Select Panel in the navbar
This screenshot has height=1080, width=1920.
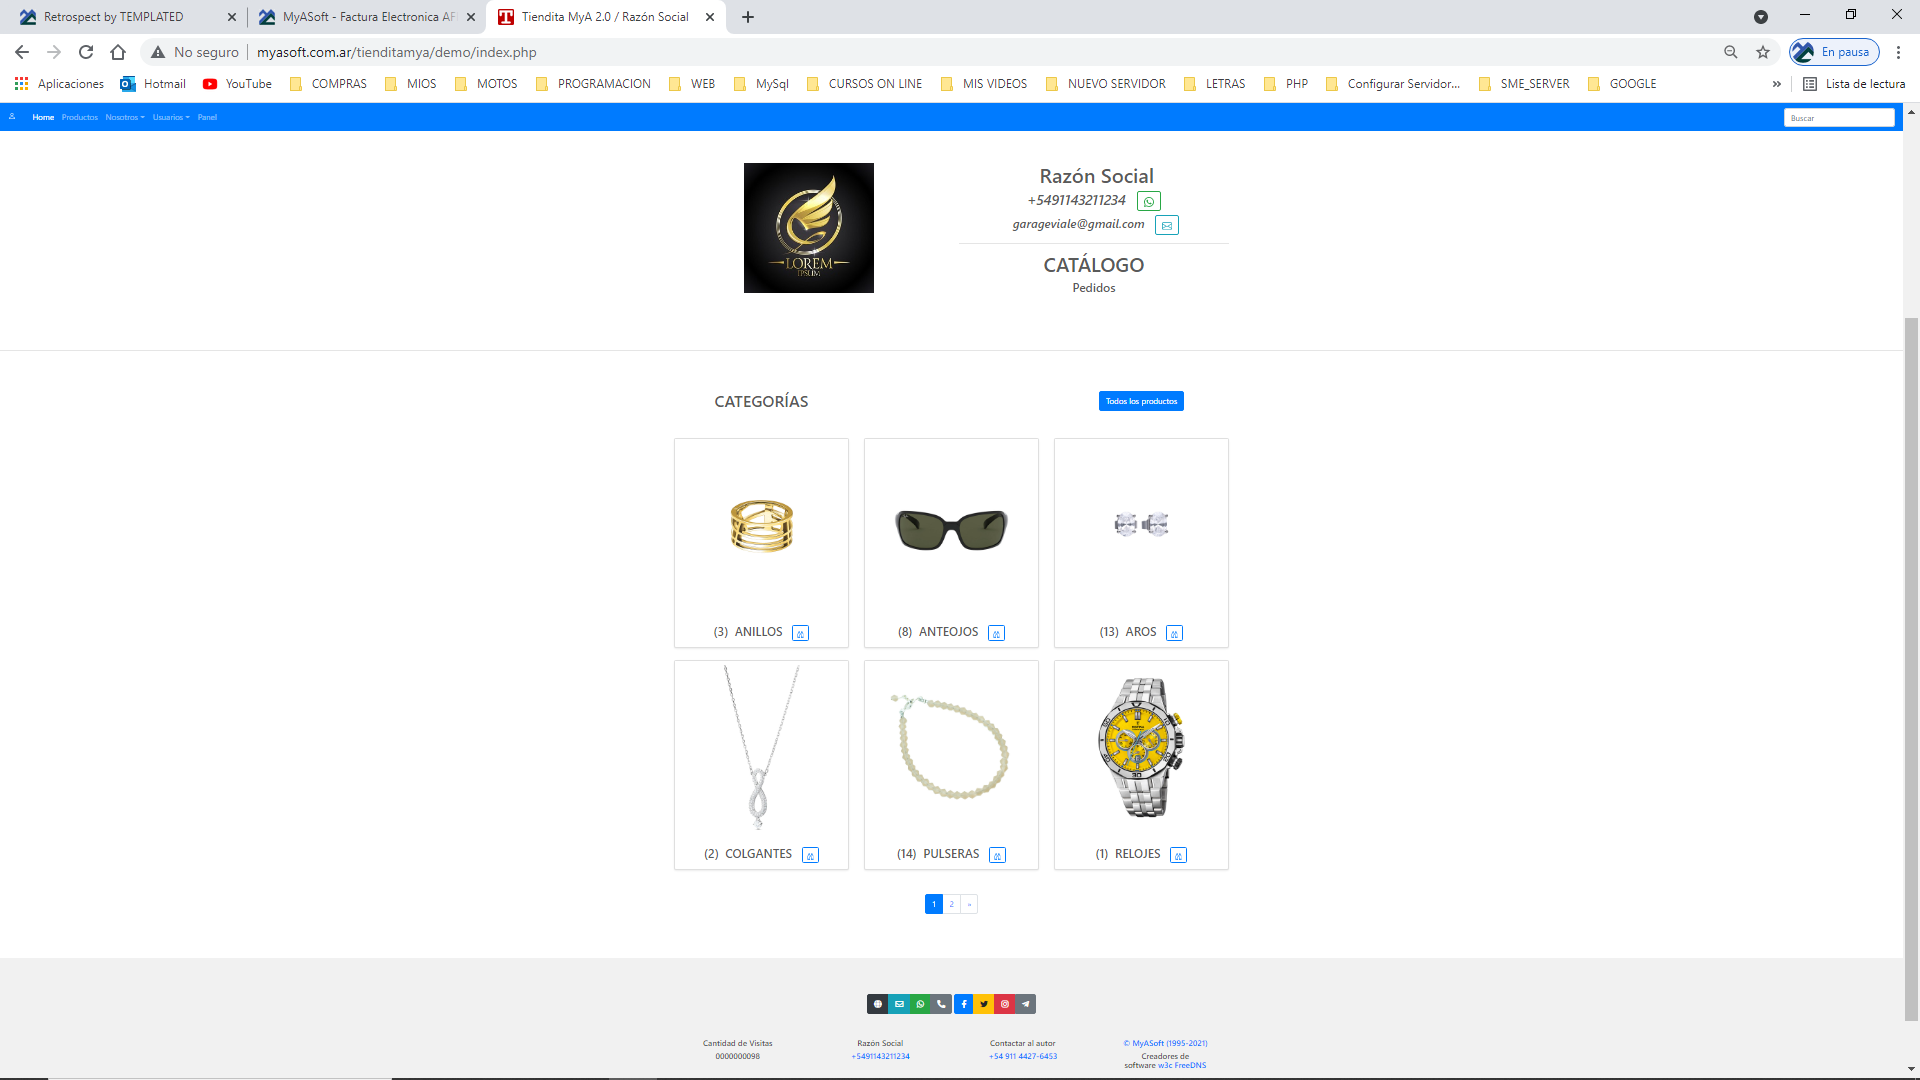pos(207,117)
